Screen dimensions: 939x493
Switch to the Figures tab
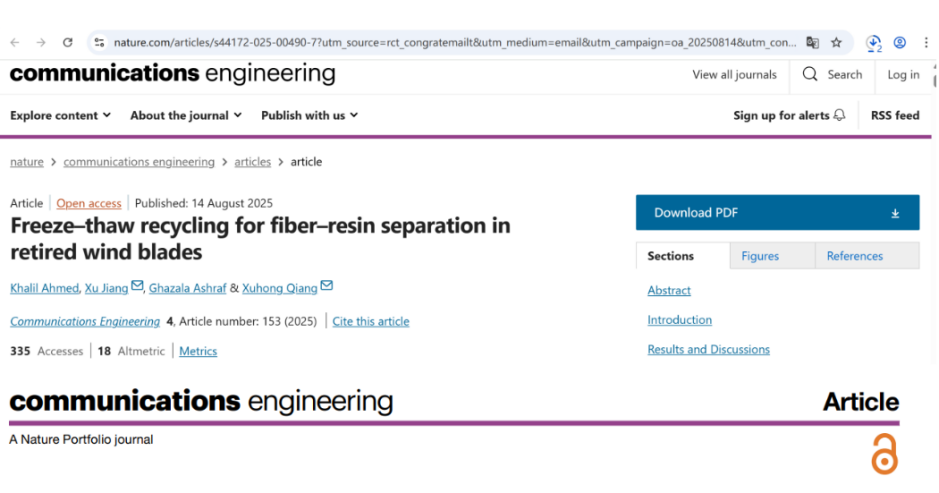[x=760, y=256]
